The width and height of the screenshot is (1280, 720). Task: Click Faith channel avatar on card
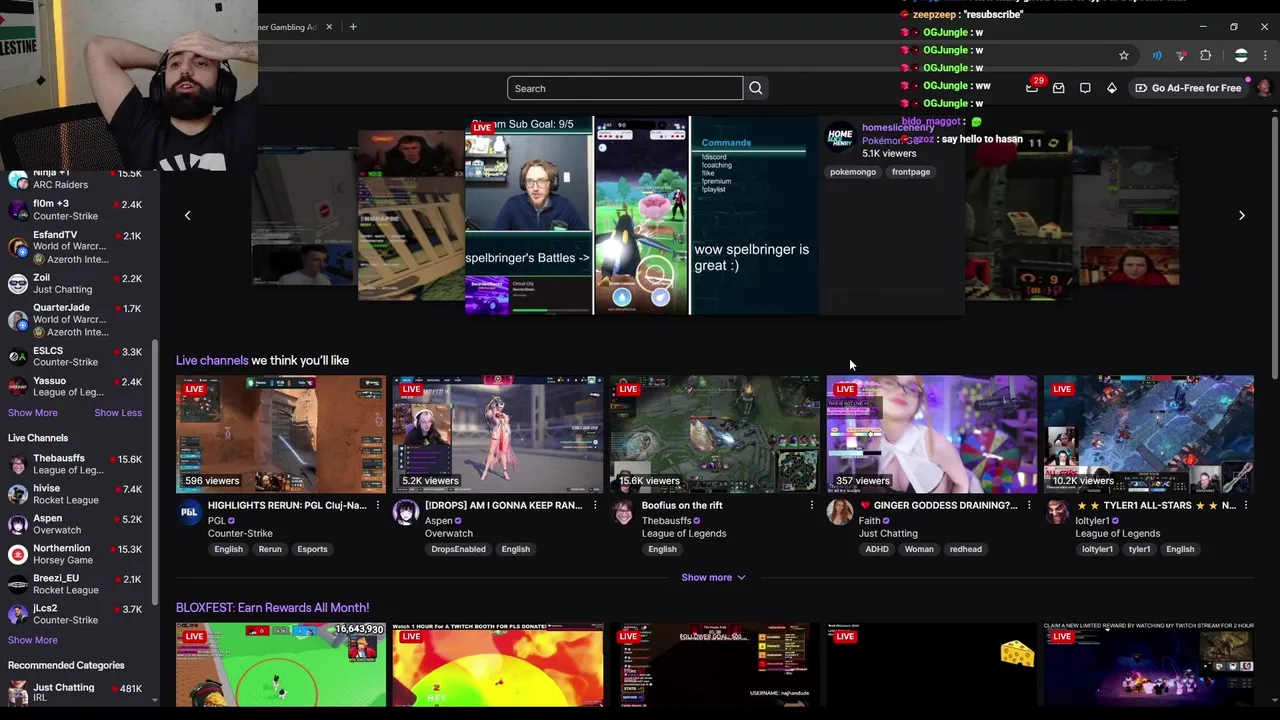pyautogui.click(x=840, y=513)
